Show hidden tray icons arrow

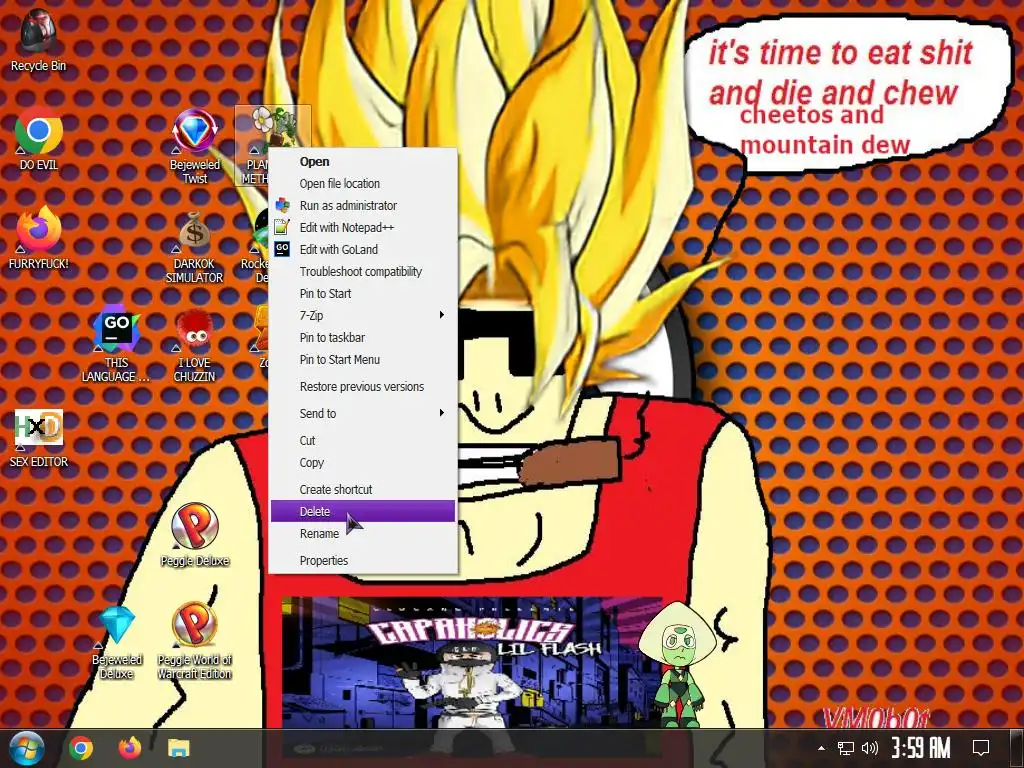coord(822,748)
